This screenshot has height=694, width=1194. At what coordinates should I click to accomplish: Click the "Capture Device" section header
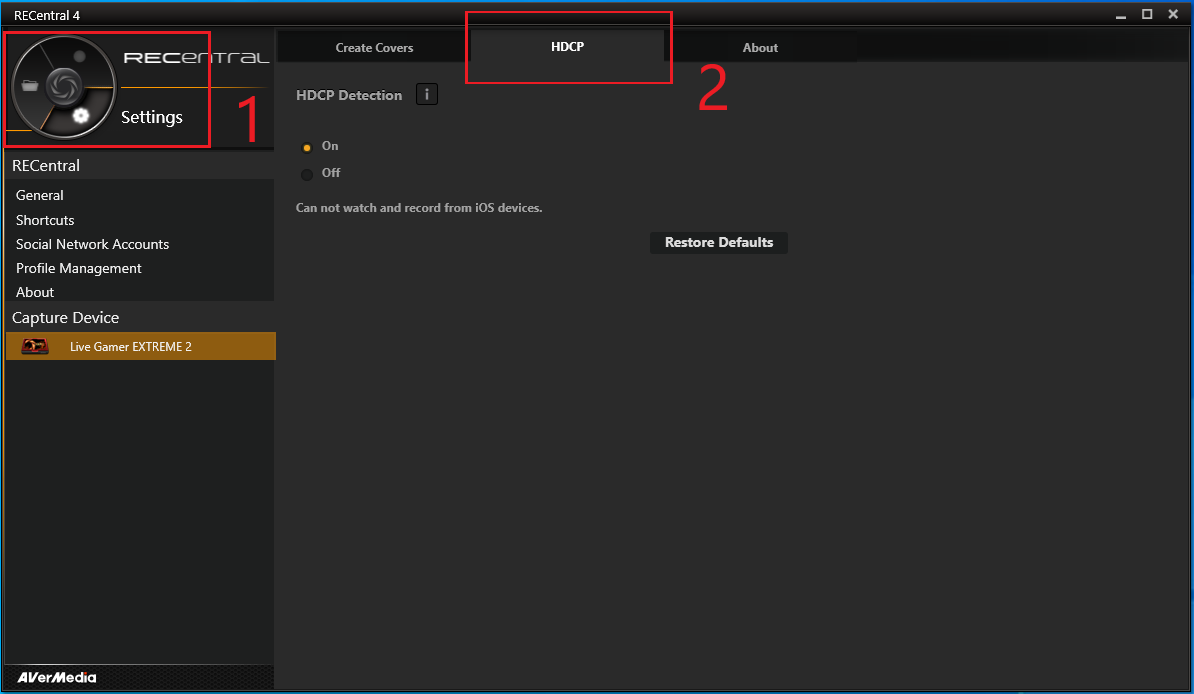point(65,318)
